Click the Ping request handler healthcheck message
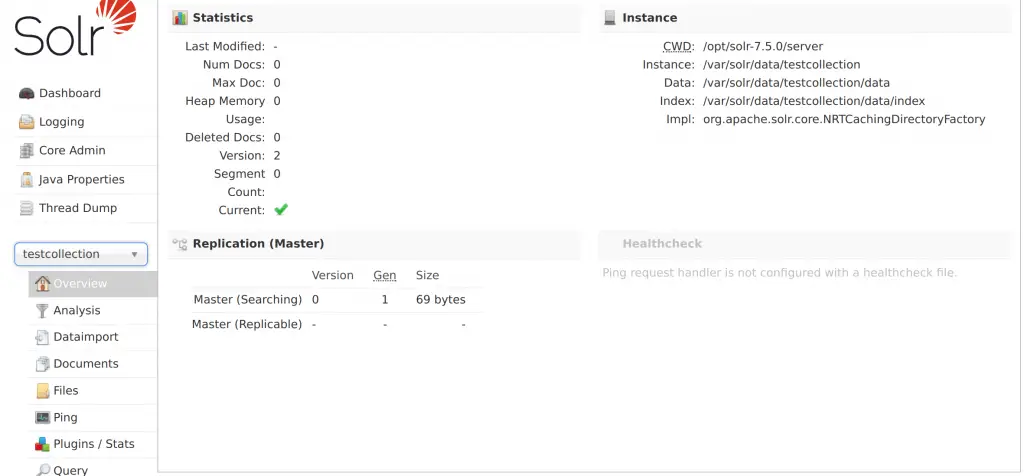This screenshot has height=476, width=1024. (x=780, y=273)
